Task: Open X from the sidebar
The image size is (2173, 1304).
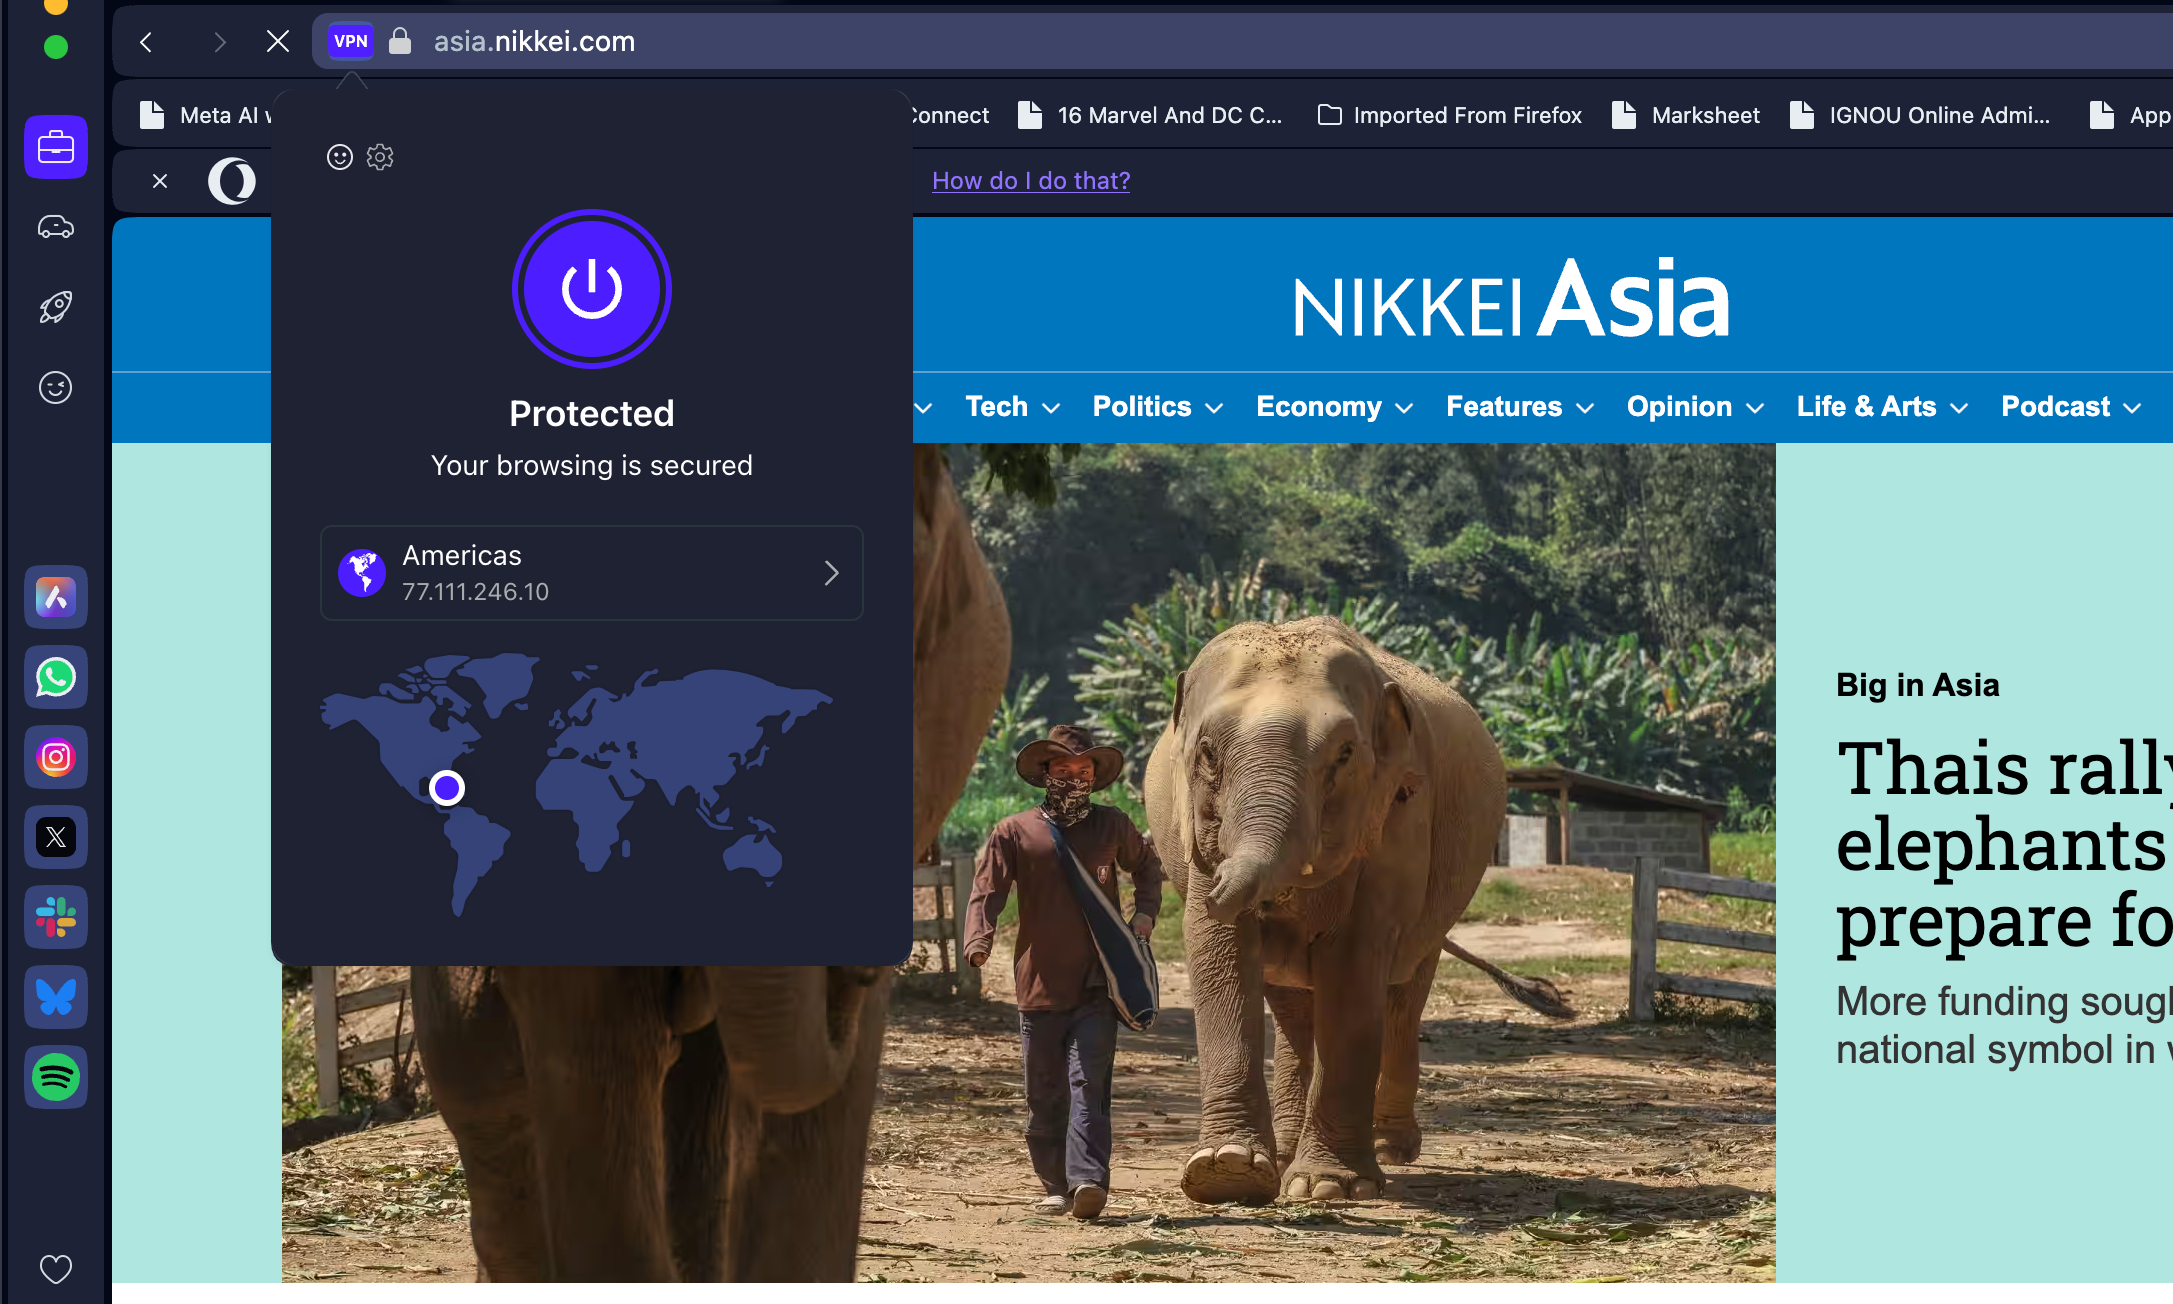Action: [x=55, y=837]
